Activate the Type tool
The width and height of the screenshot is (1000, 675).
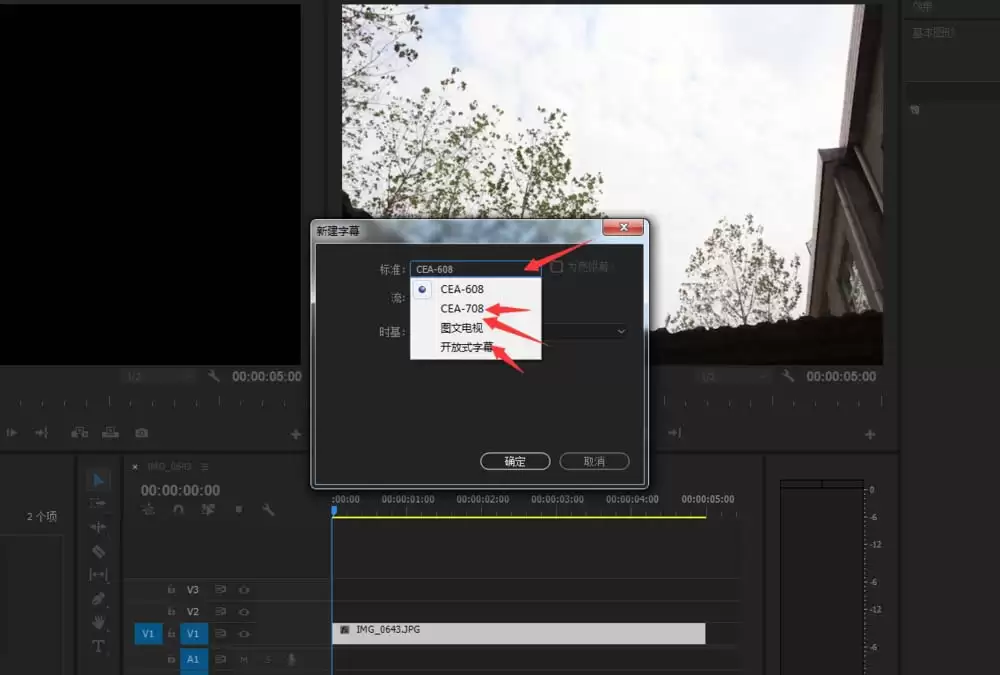point(98,646)
